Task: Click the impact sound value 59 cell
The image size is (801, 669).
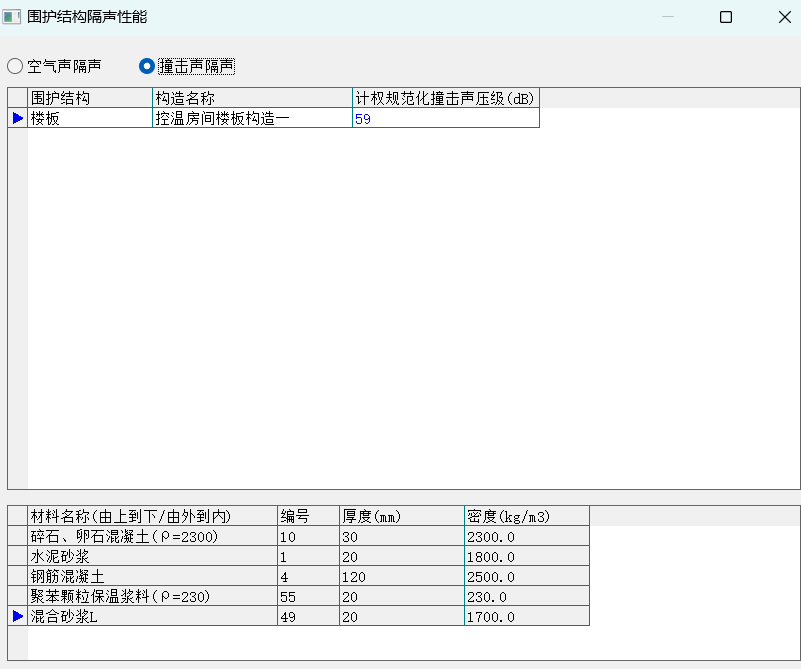Action: [x=445, y=118]
